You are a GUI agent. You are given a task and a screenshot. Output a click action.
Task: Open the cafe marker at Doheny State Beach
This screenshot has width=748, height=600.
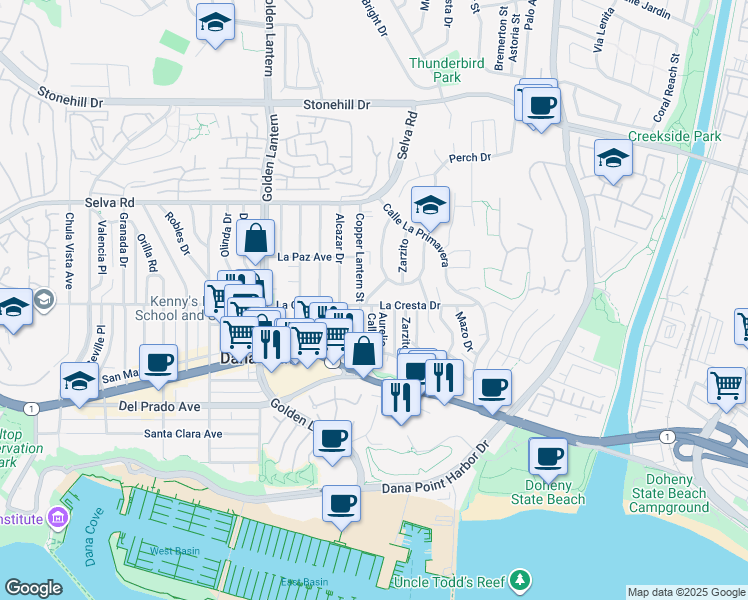(x=548, y=458)
